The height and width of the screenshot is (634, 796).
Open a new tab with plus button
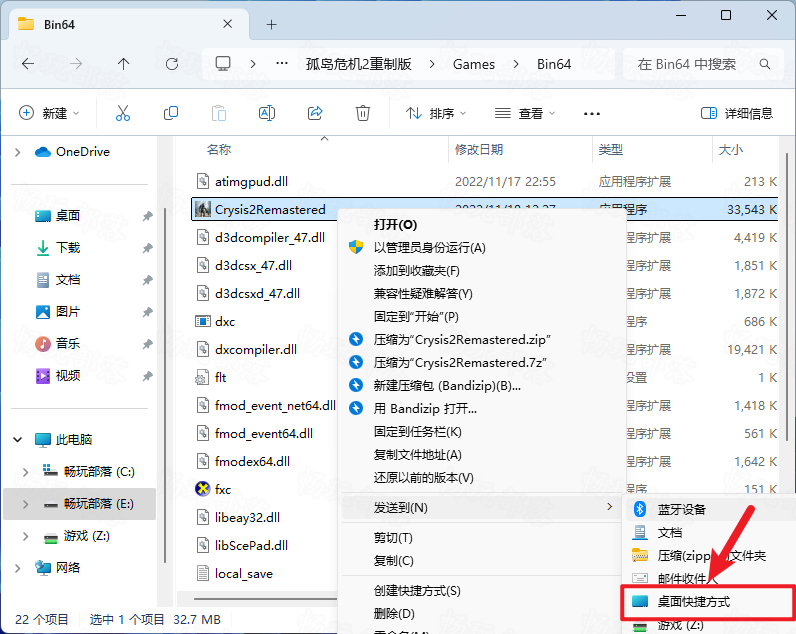(x=272, y=24)
